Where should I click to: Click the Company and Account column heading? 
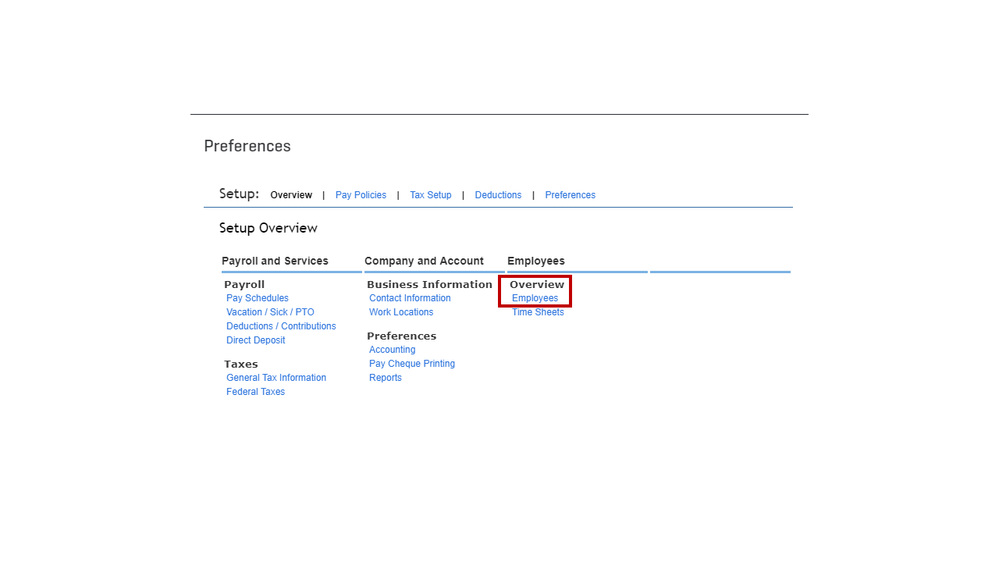click(424, 261)
